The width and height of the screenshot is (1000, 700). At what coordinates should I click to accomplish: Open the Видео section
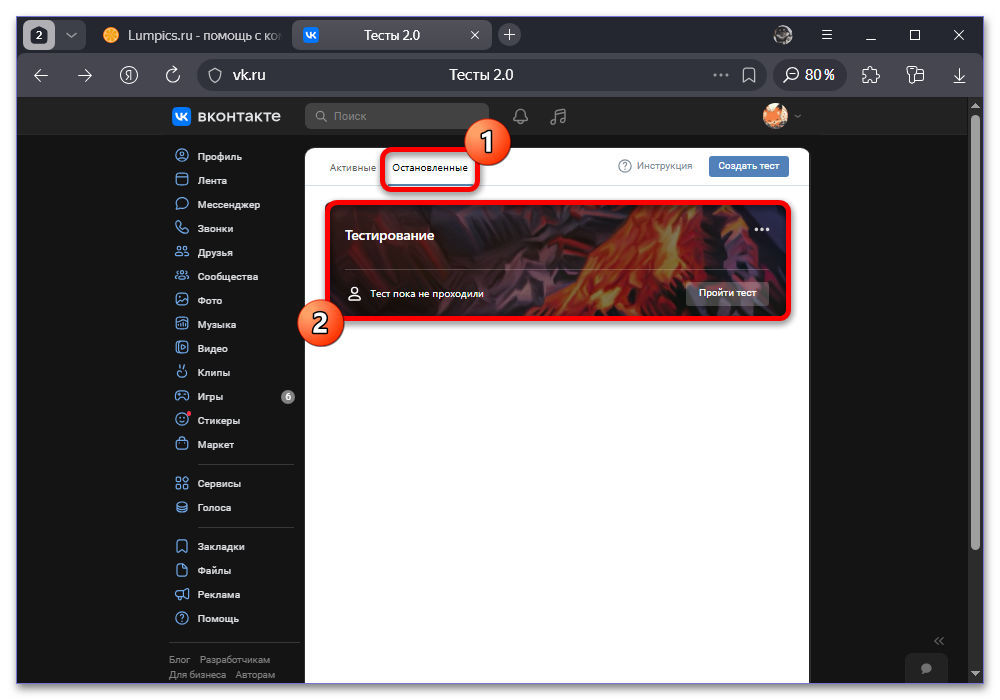click(x=202, y=349)
